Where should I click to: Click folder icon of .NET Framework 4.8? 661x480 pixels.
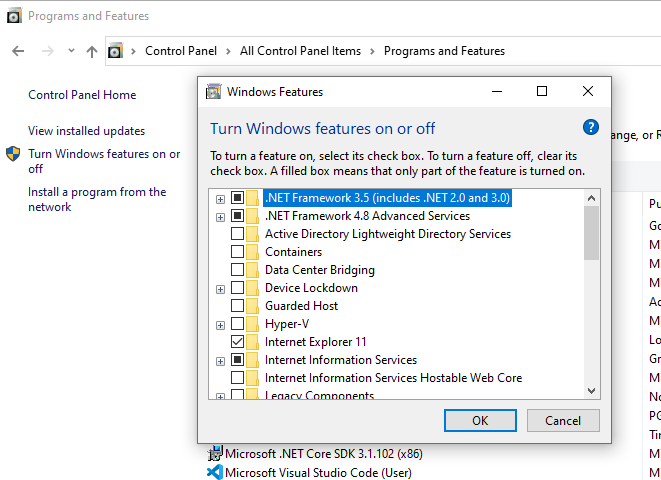click(253, 216)
